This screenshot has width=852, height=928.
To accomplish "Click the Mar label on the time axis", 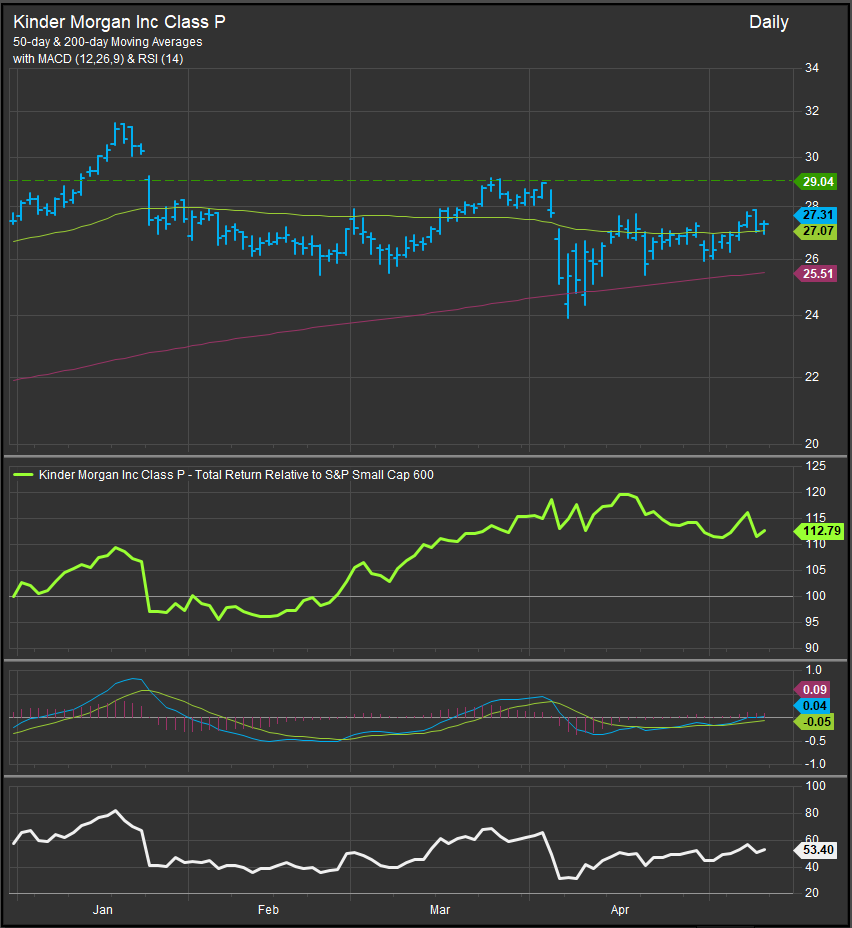I will coord(440,910).
